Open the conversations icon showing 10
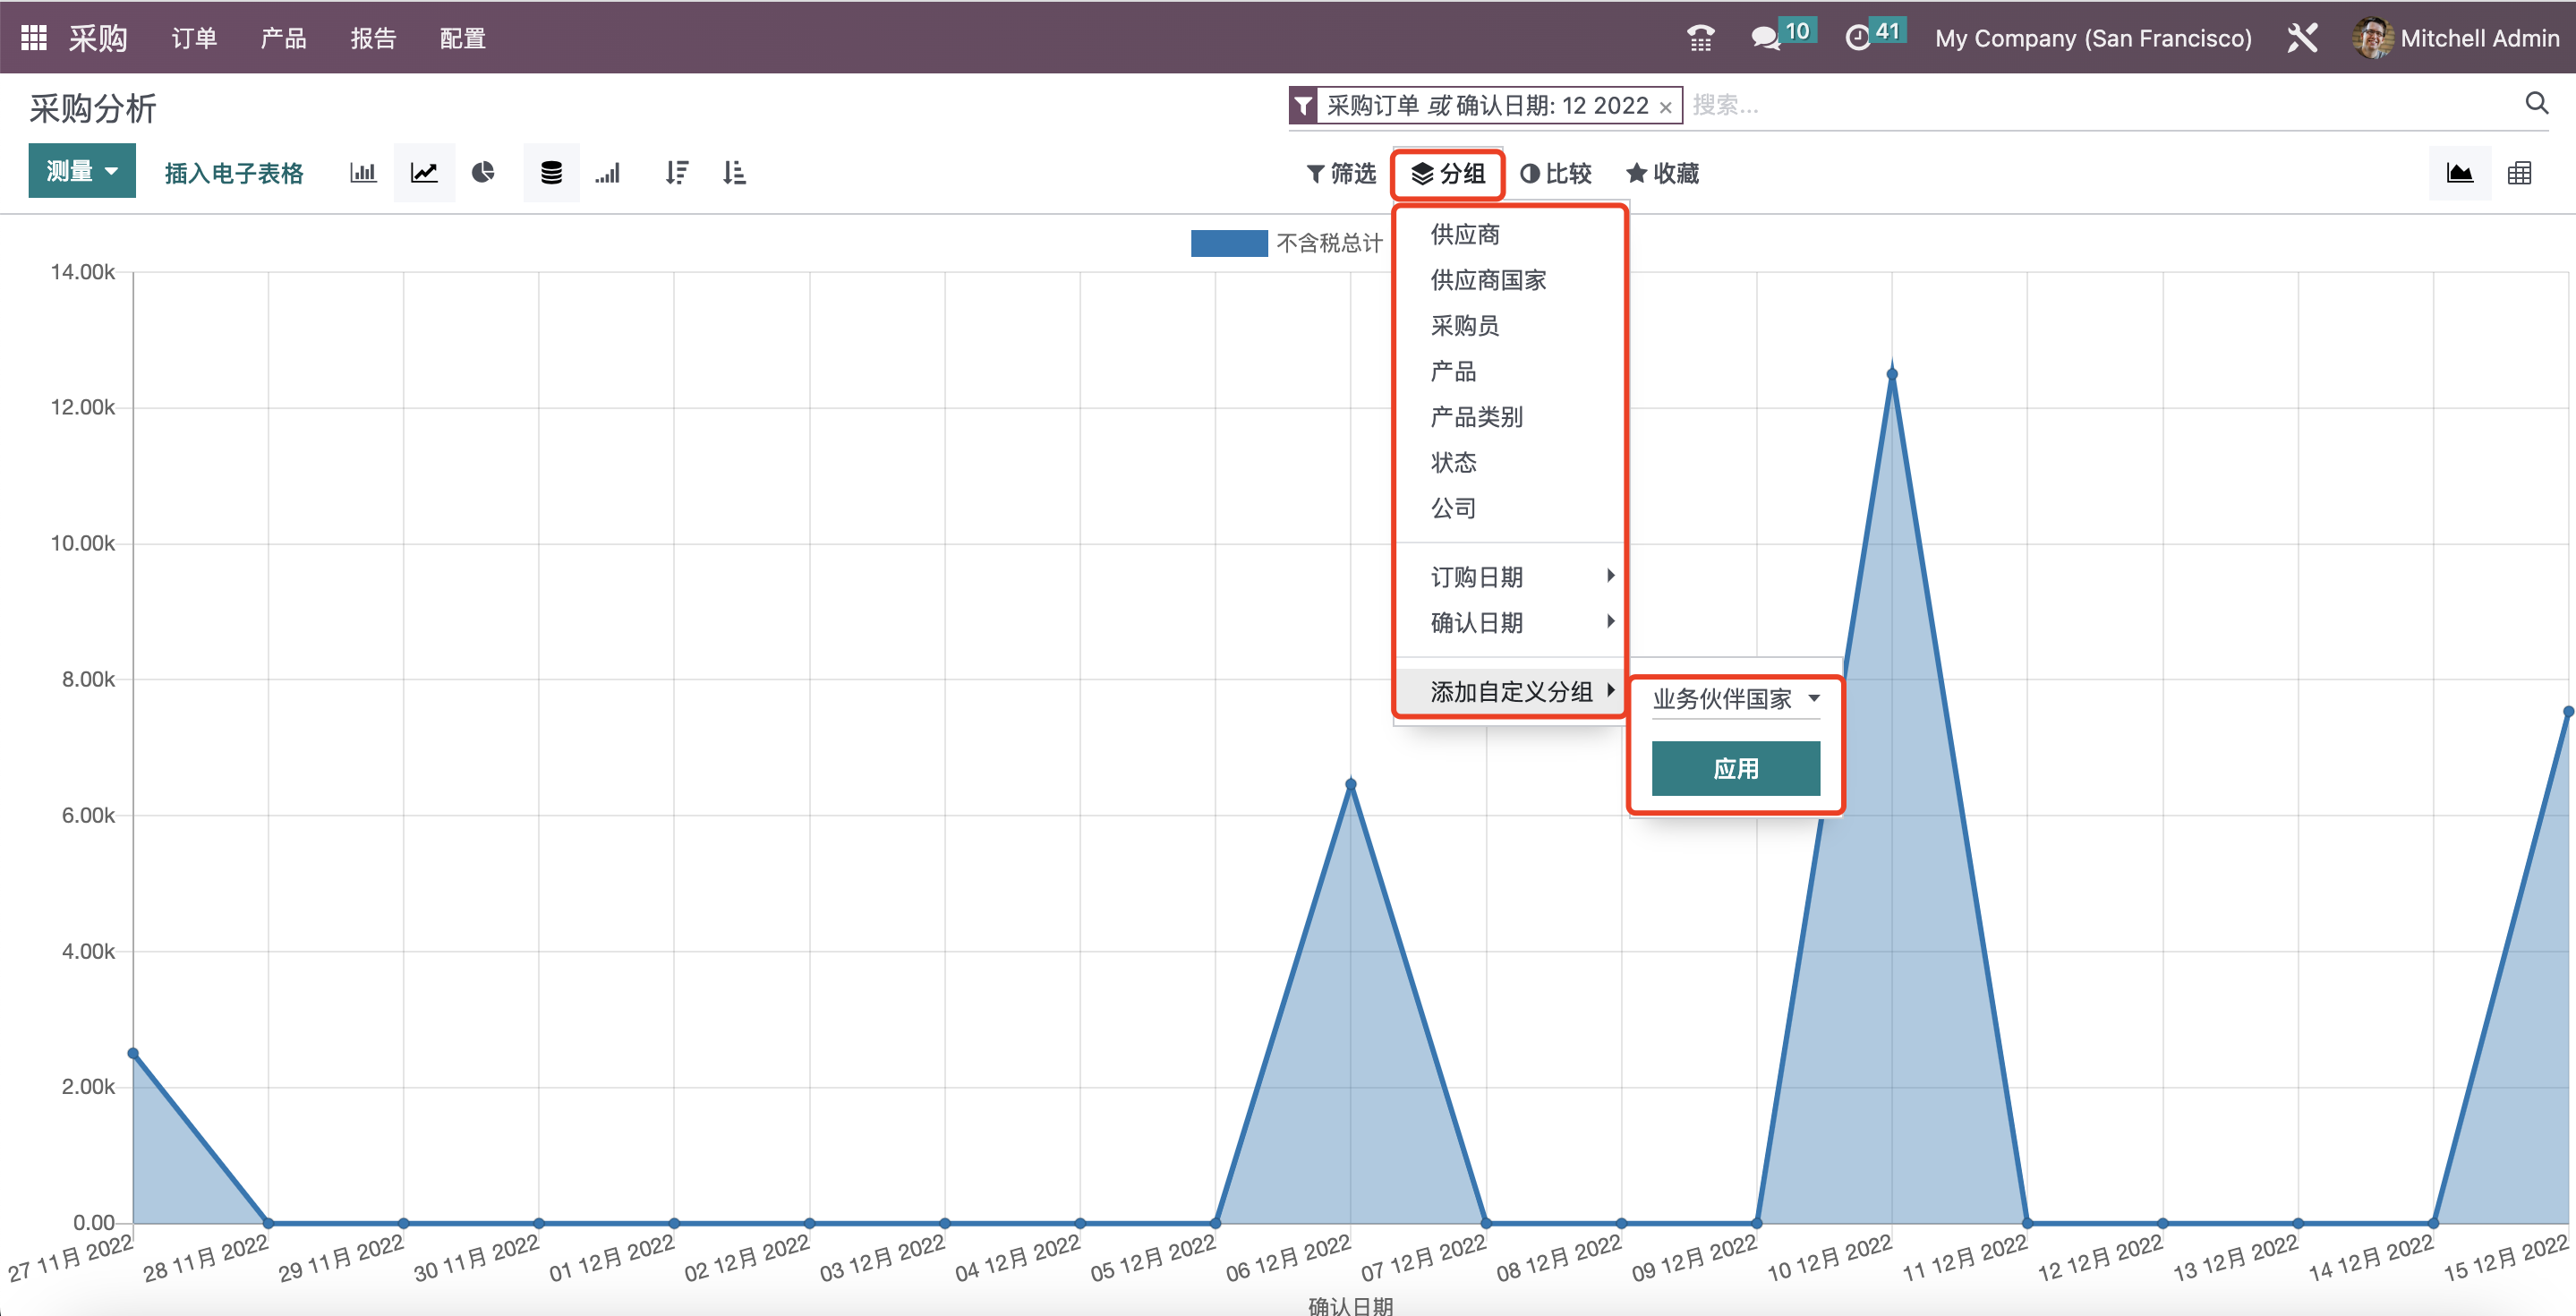The height and width of the screenshot is (1316, 2576). tap(1782, 36)
